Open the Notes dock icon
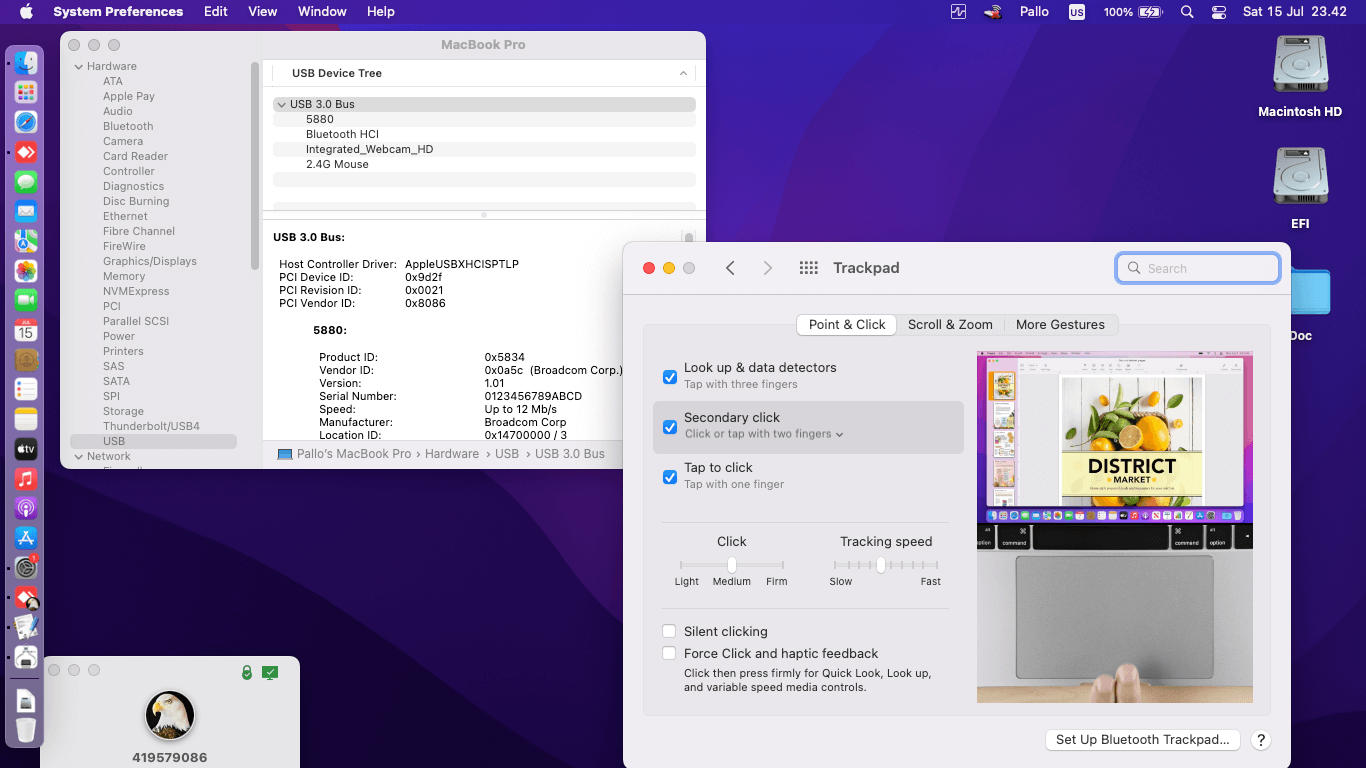Viewport: 1366px width, 768px height. (x=26, y=419)
